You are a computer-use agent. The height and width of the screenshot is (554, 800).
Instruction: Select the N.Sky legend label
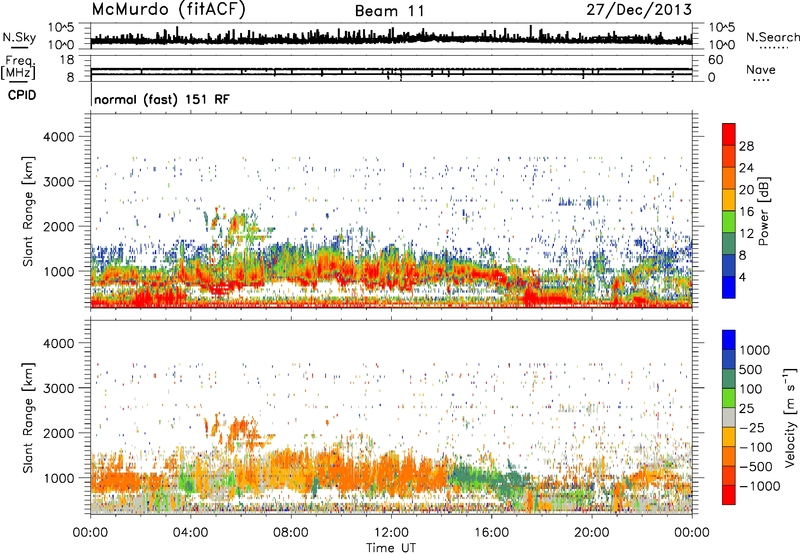point(19,37)
